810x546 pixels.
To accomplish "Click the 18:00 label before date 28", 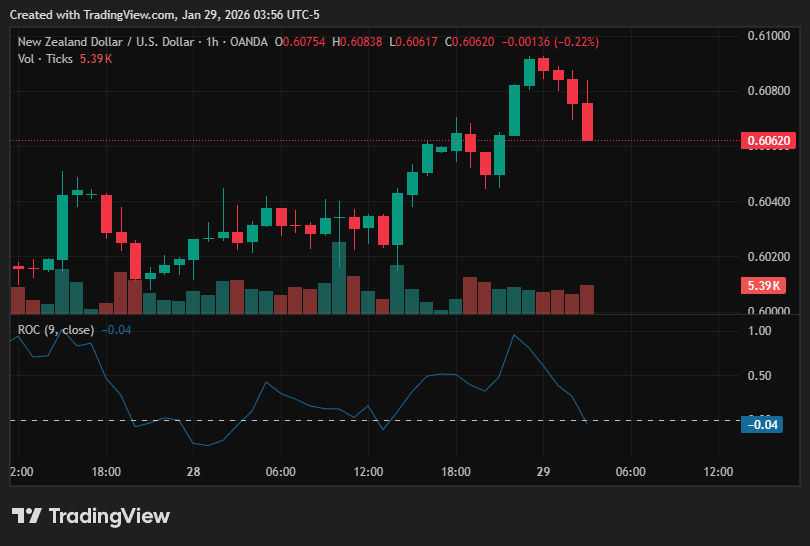I will coord(106,472).
